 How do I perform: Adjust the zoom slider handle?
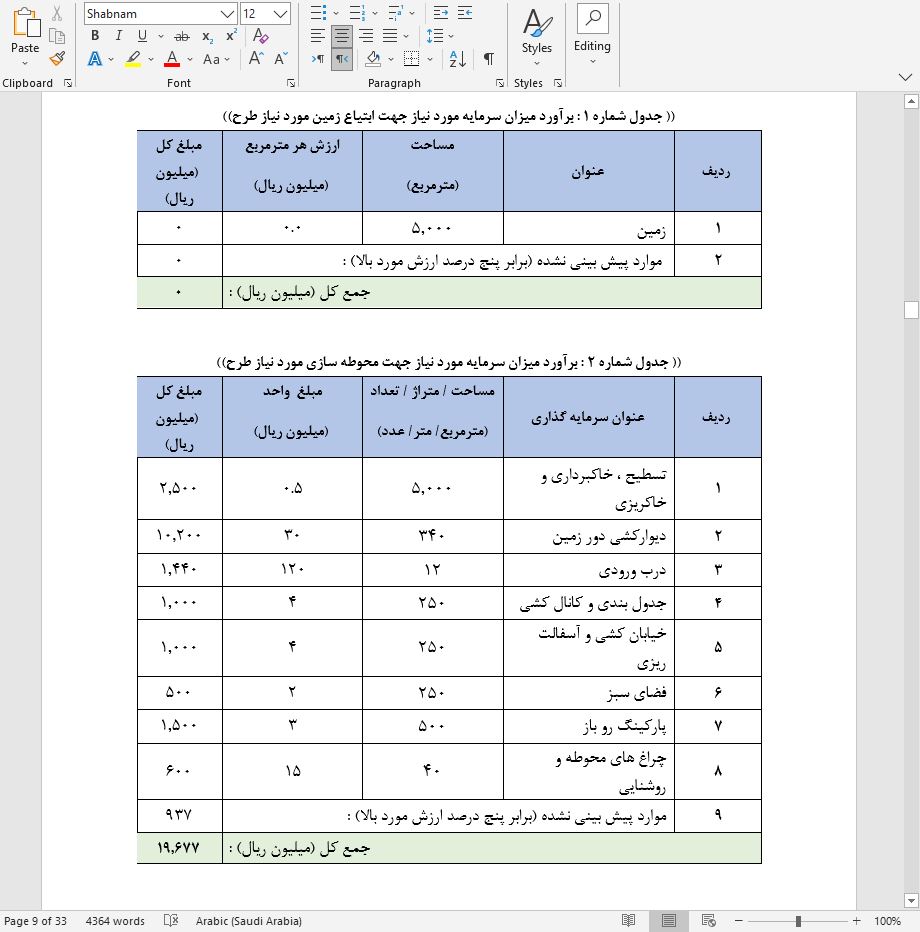tap(798, 921)
